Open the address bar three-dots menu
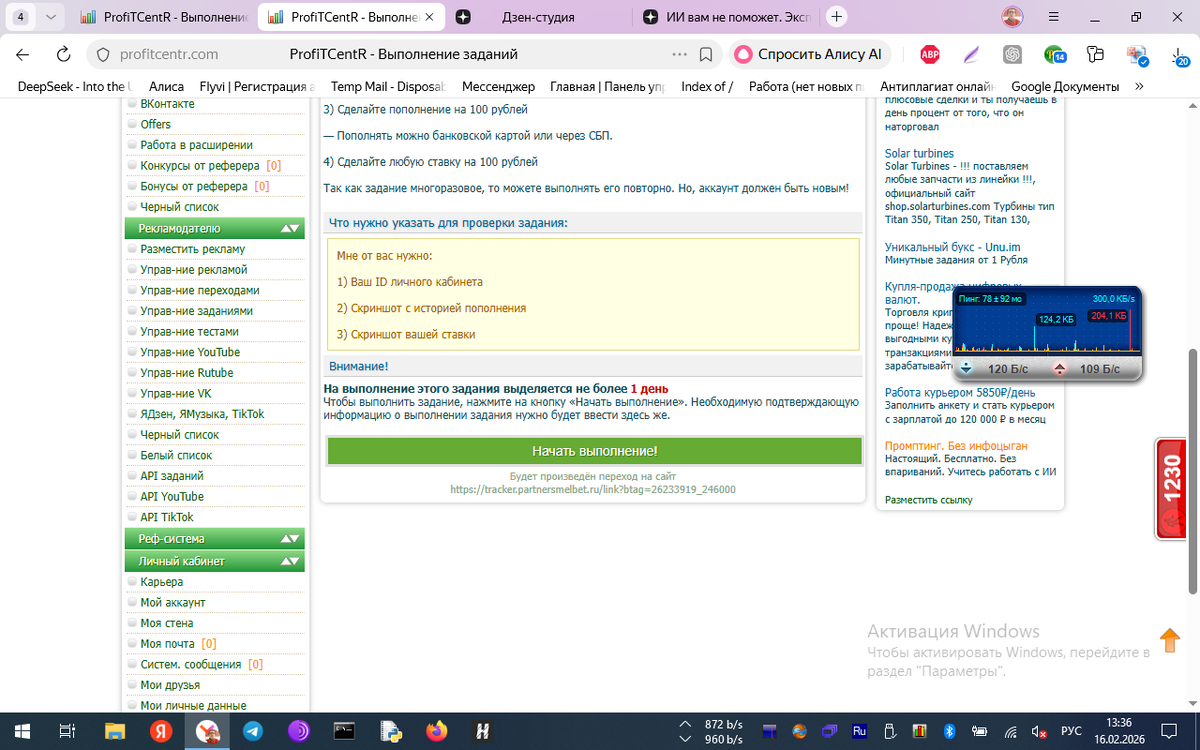 click(678, 55)
